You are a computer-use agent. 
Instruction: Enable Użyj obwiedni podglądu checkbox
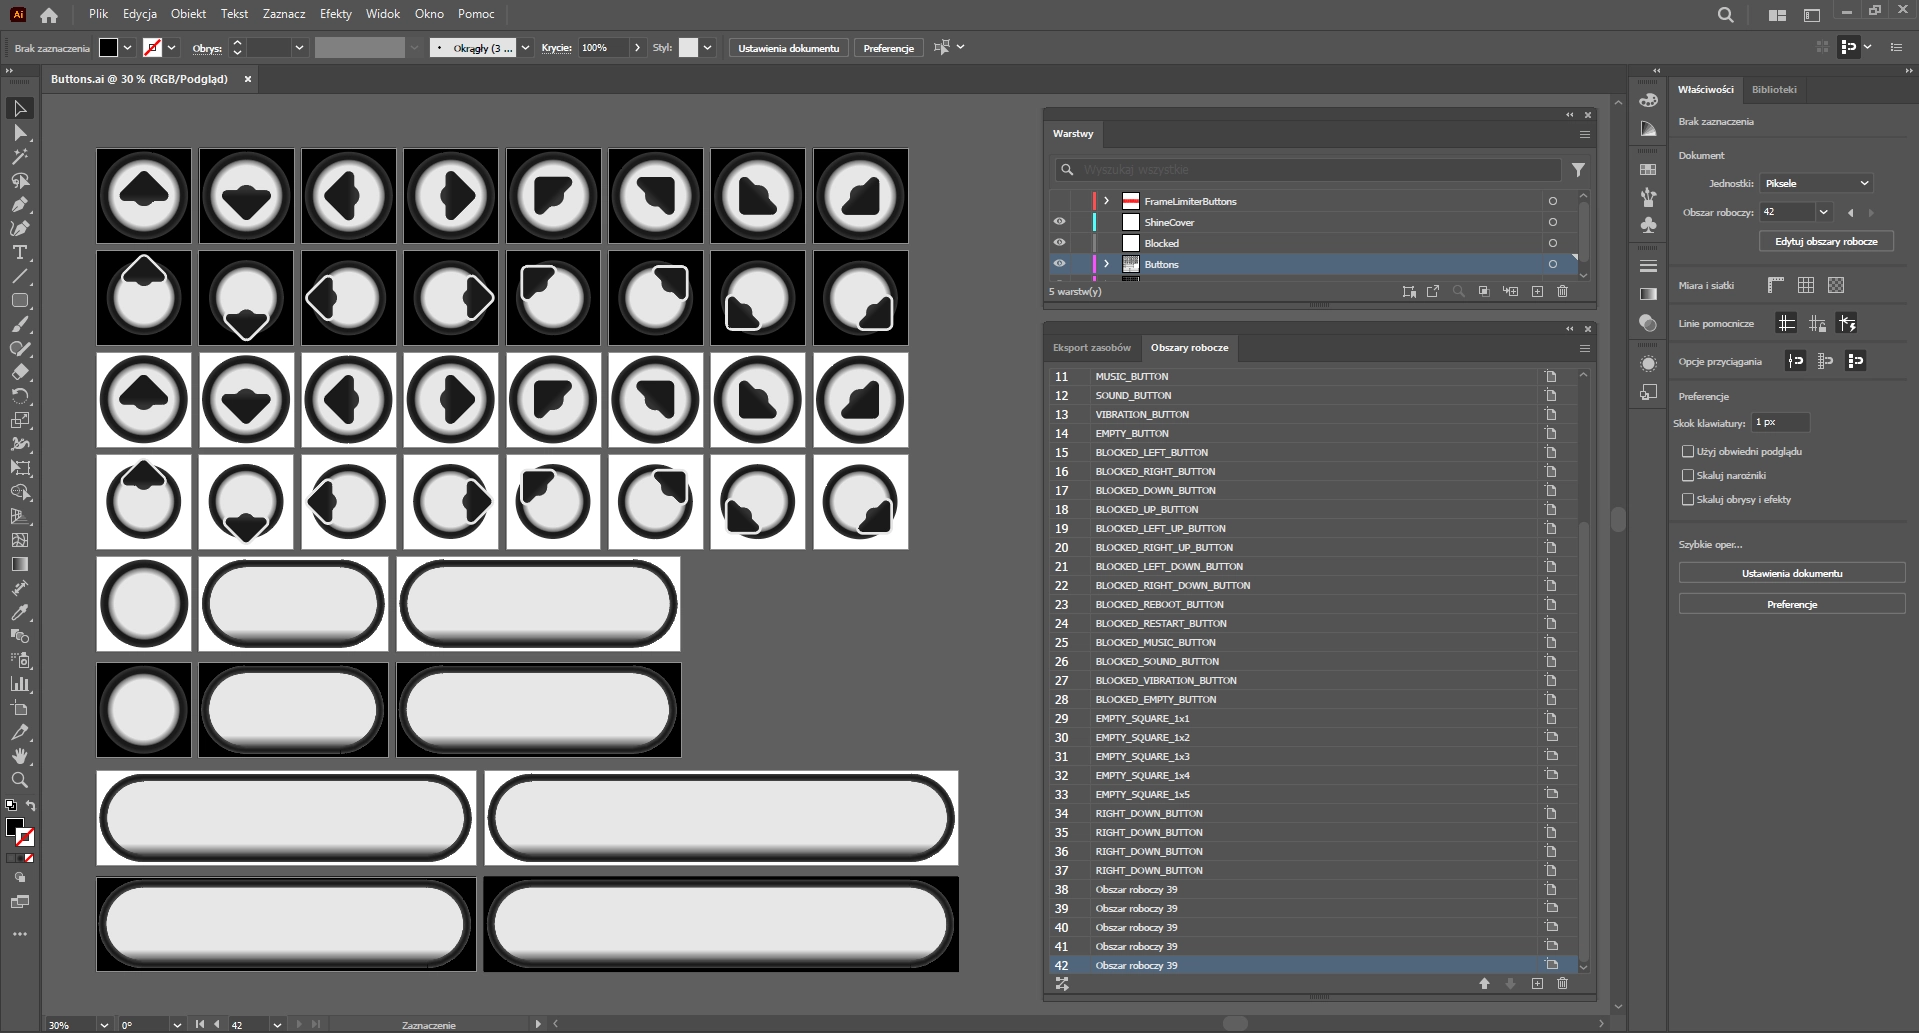point(1688,452)
